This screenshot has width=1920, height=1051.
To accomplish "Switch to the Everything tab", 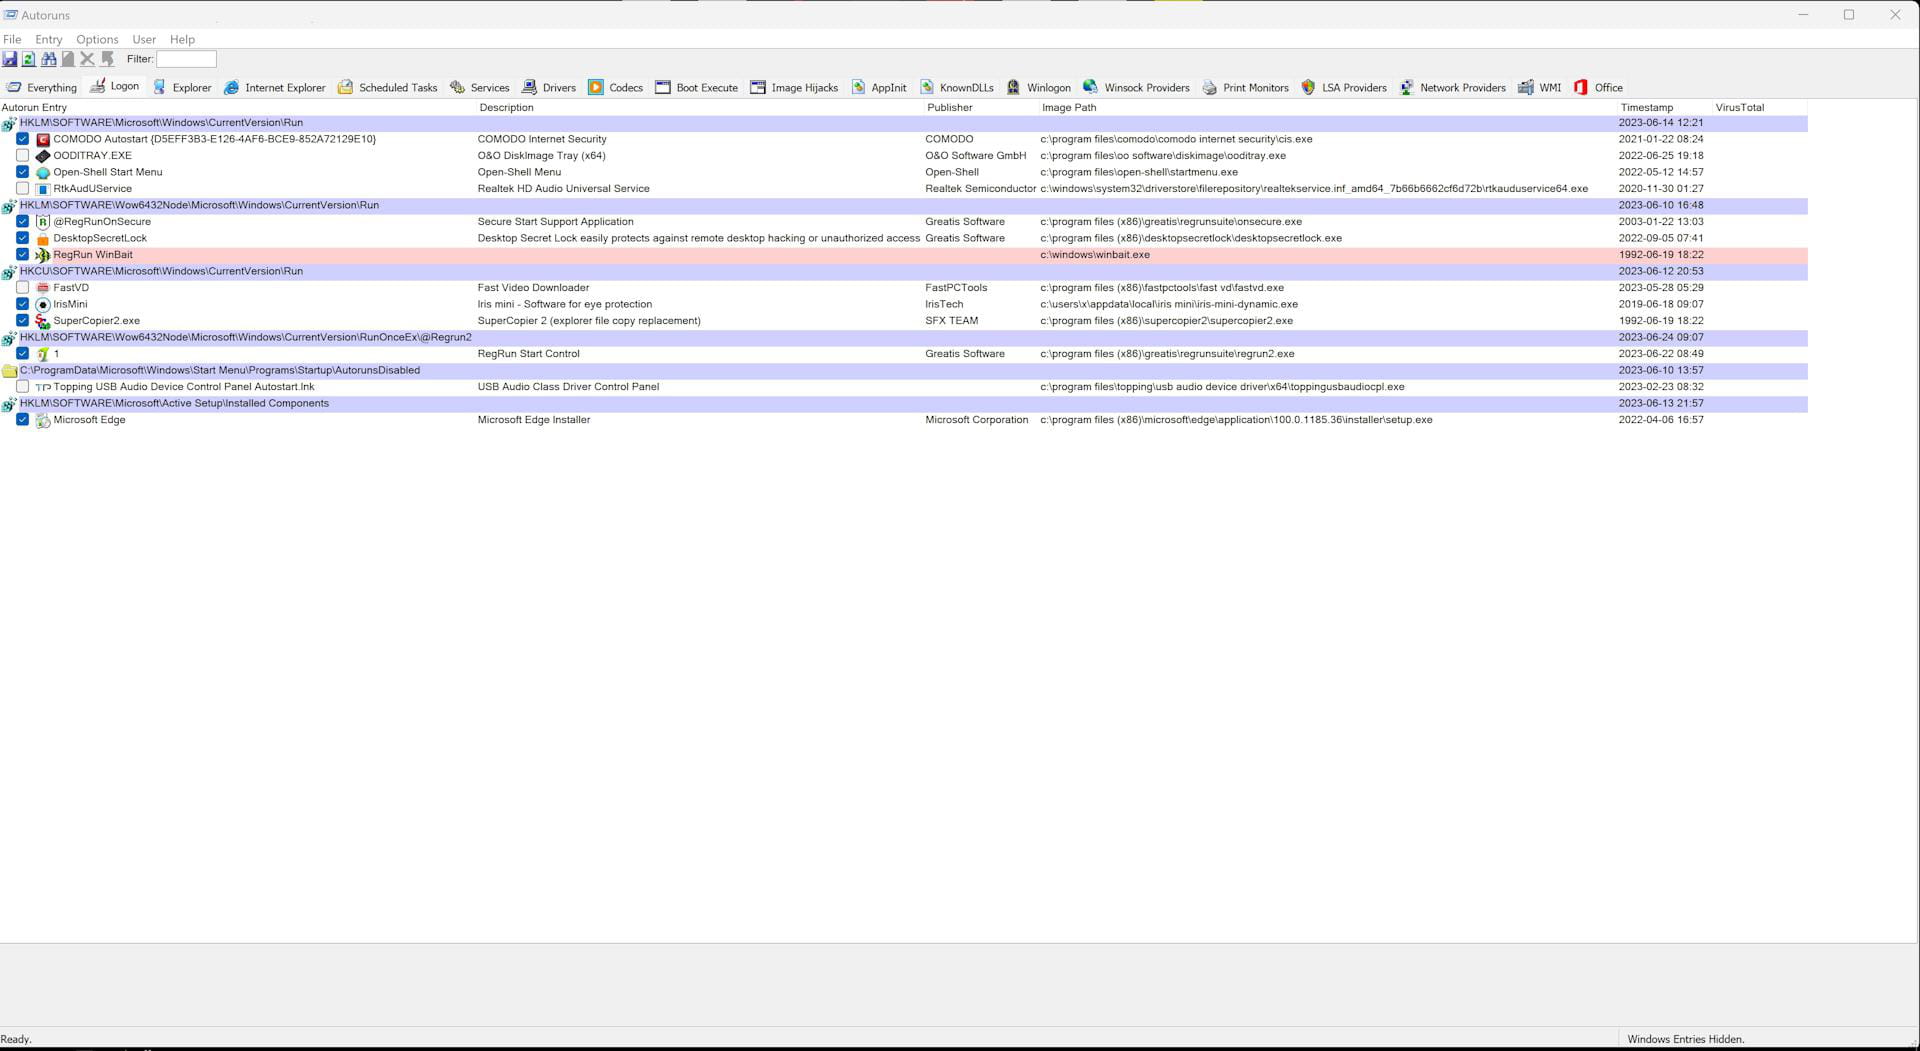I will (x=42, y=87).
